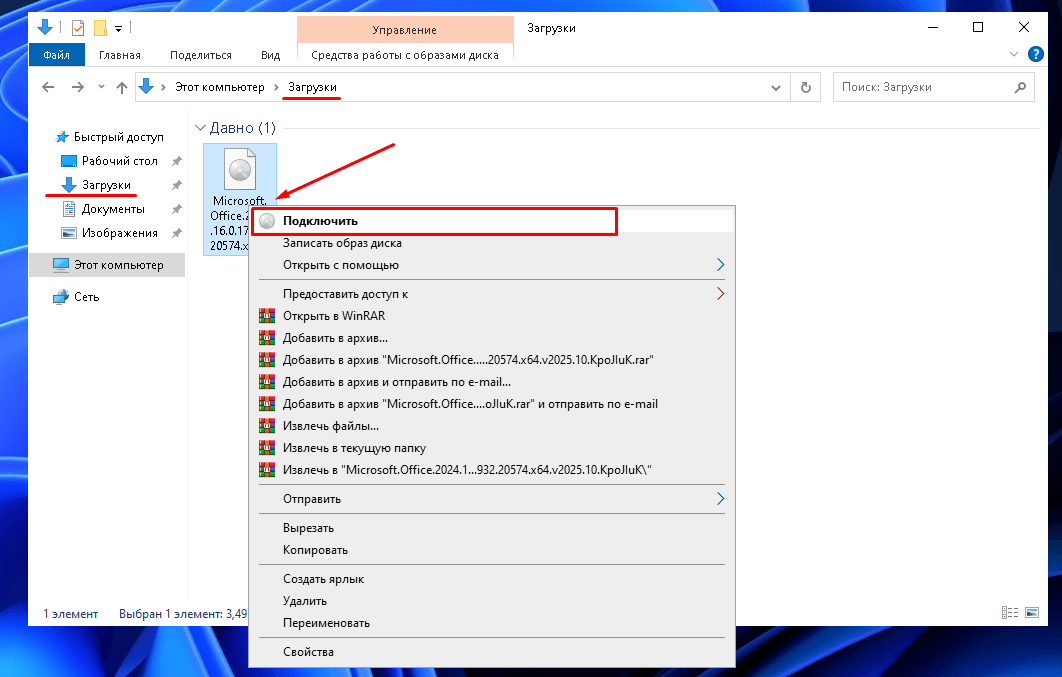Switch to details view icon in status bar

pos(1010,613)
